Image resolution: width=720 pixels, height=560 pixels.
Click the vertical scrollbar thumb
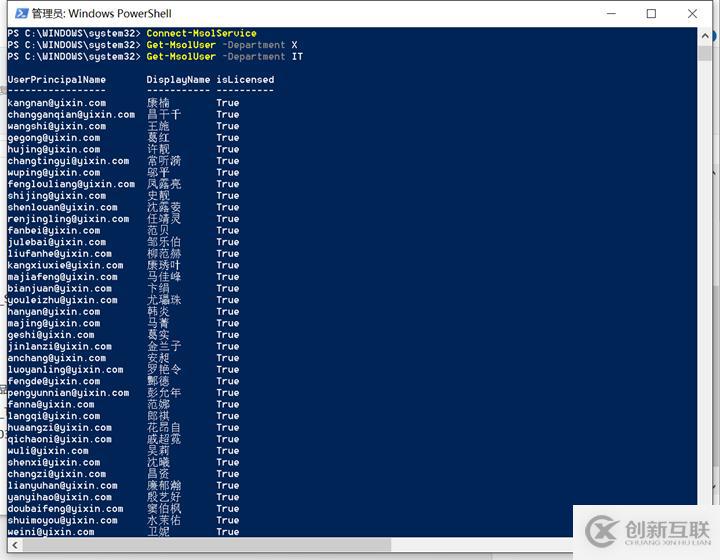[x=704, y=52]
